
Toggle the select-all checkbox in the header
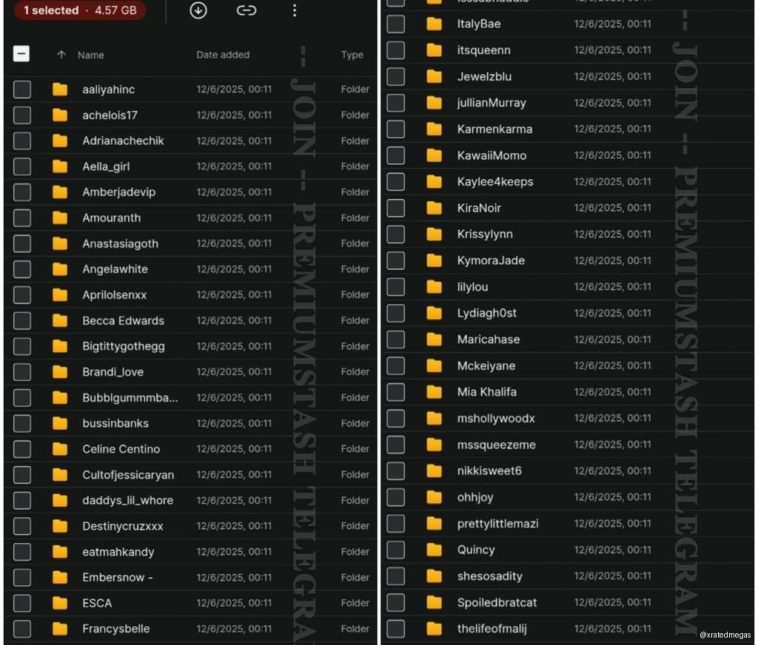21,55
